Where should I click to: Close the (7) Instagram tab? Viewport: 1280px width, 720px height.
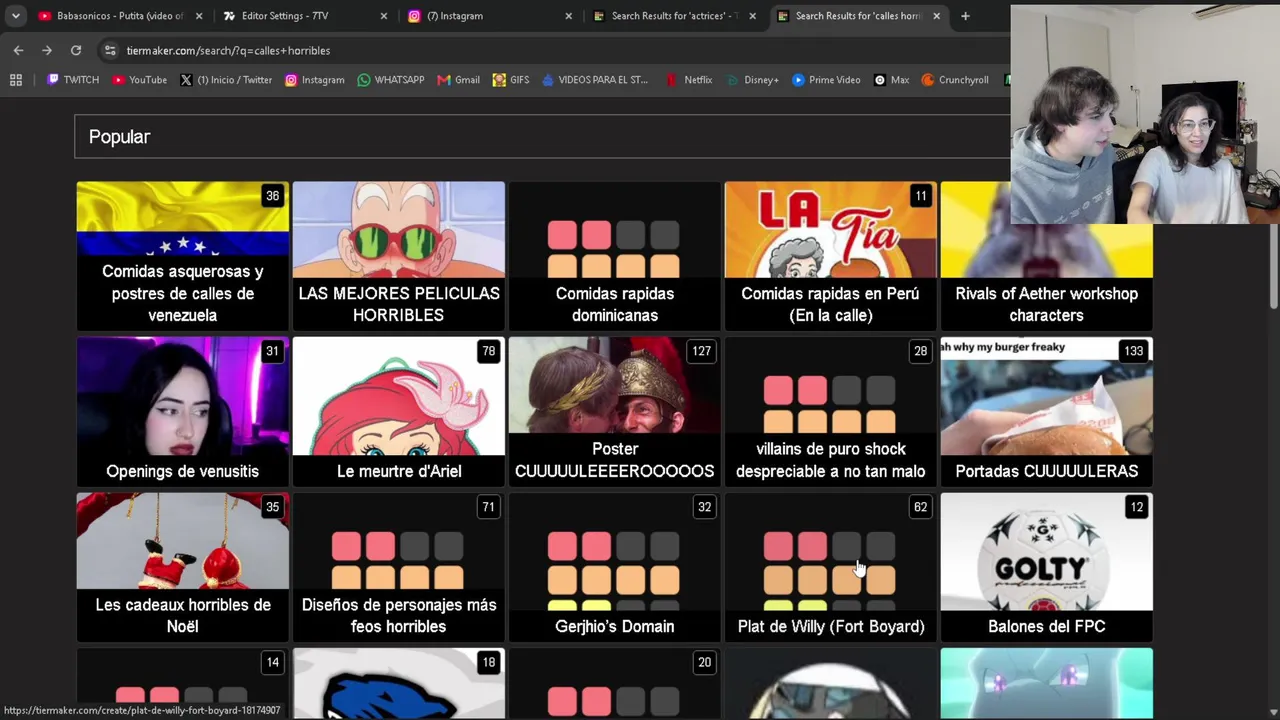click(x=569, y=16)
